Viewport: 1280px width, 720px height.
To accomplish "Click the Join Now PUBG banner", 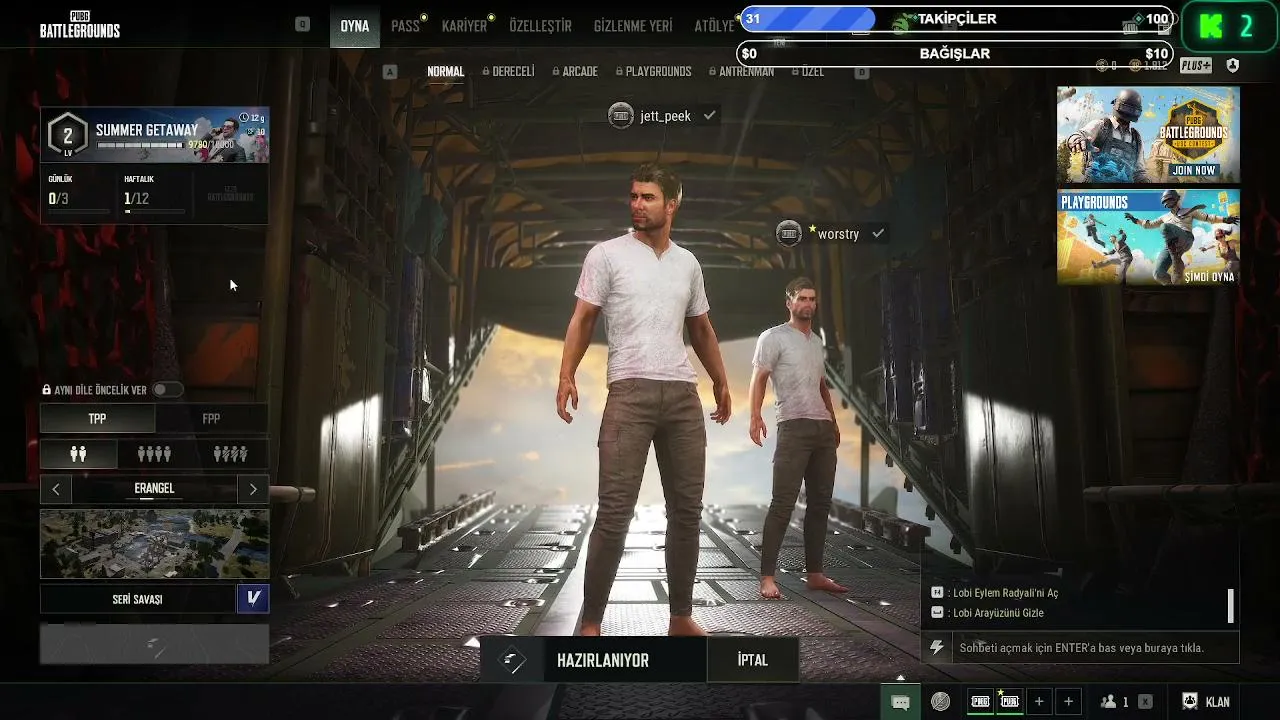I will tap(1148, 134).
